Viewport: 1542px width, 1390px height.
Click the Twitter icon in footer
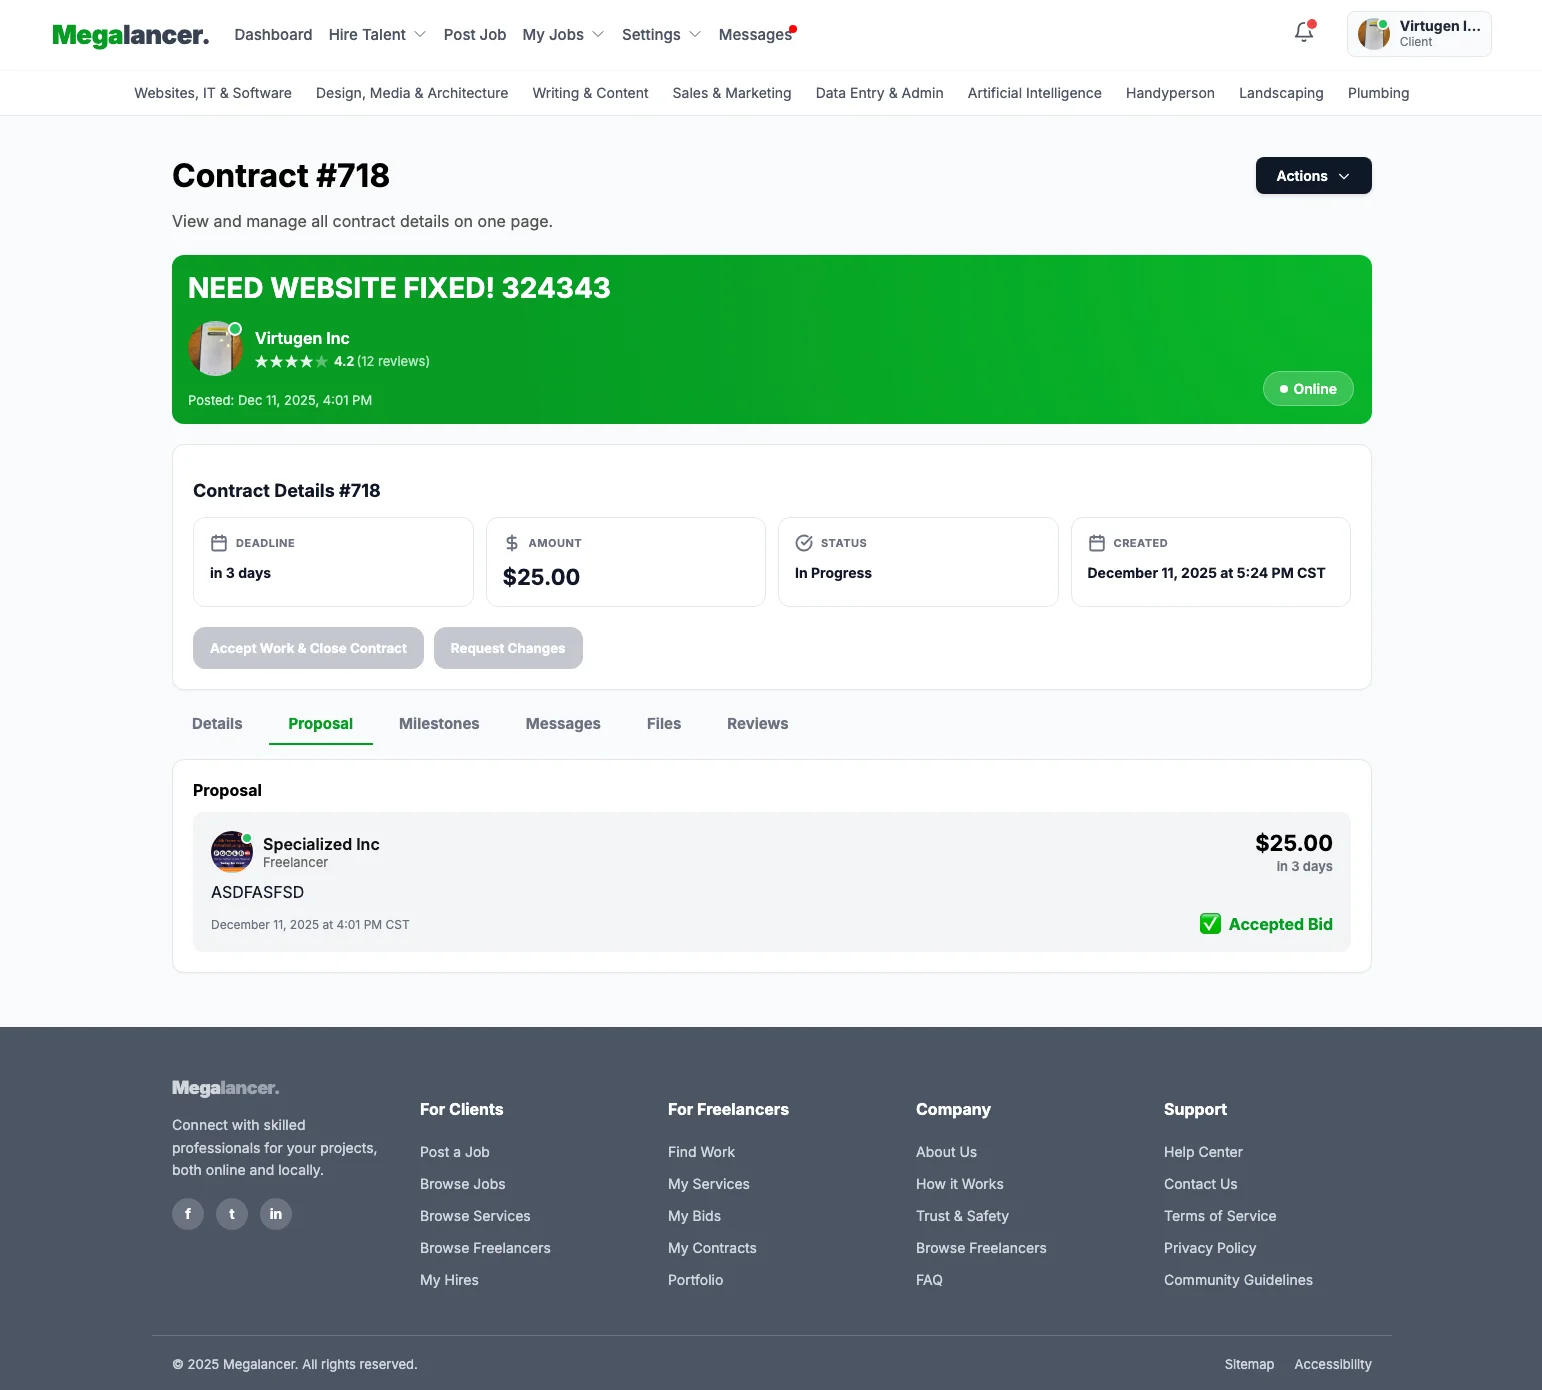click(232, 1214)
